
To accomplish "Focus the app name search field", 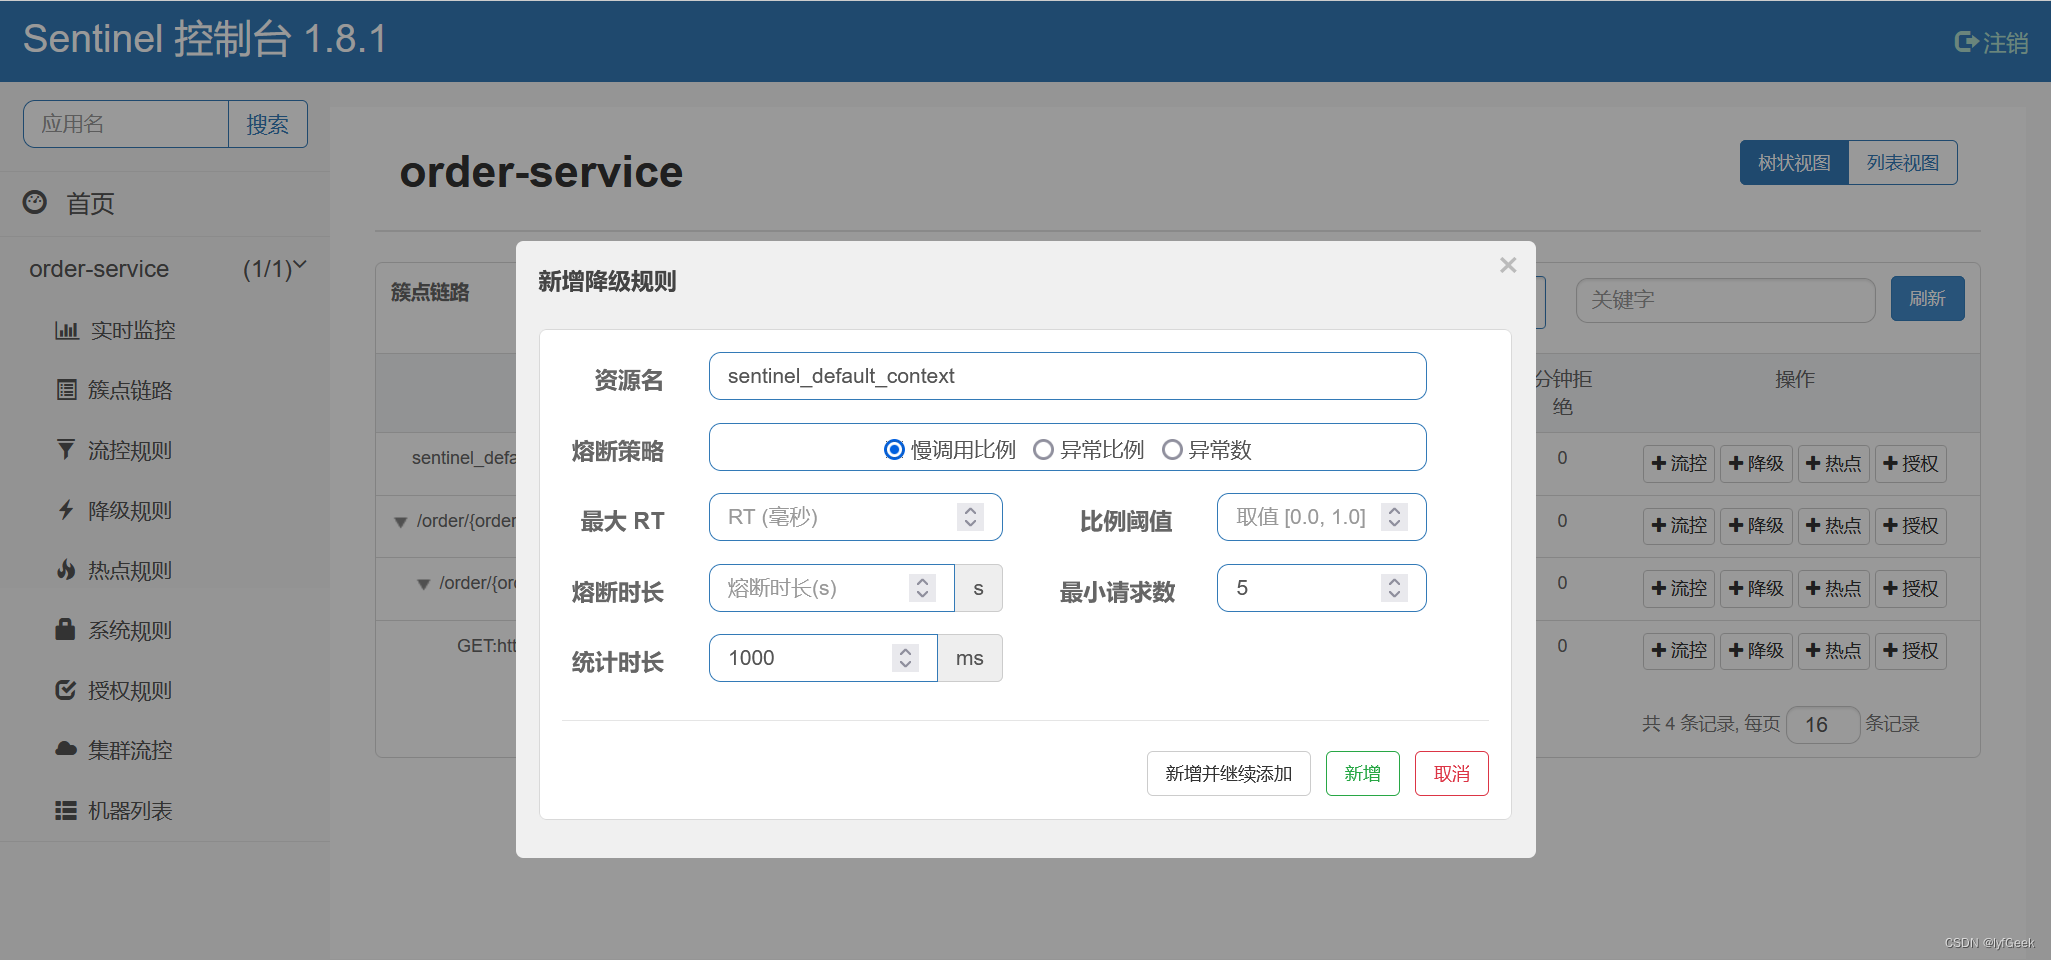I will (x=126, y=124).
